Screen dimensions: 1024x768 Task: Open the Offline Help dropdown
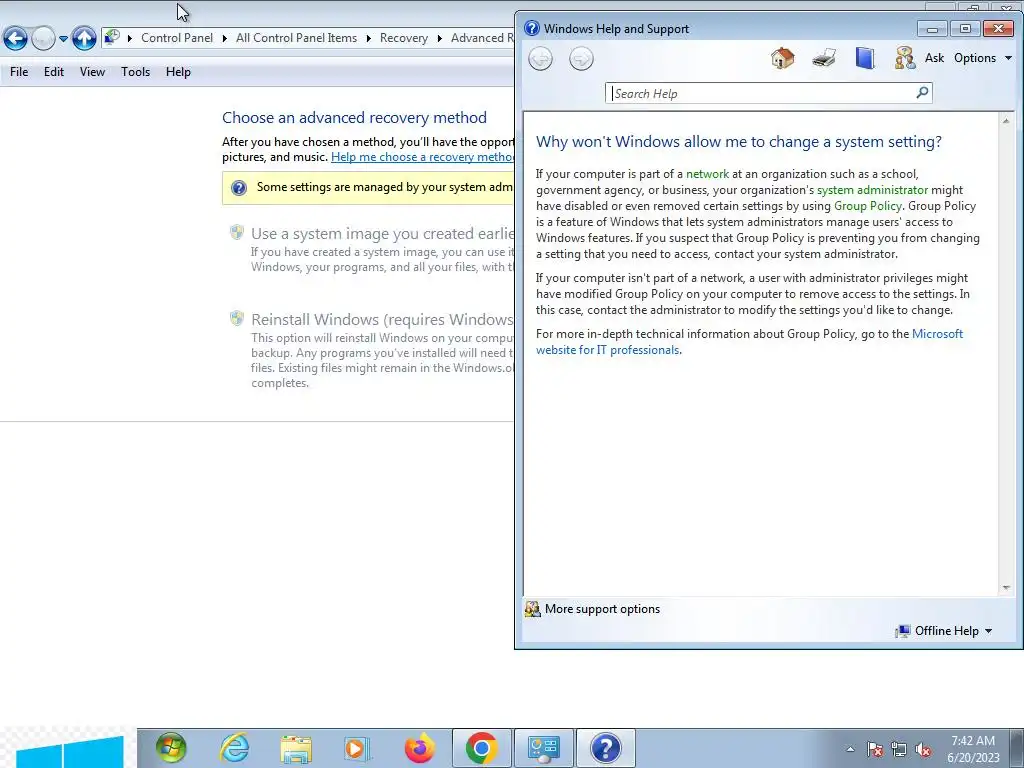pyautogui.click(x=944, y=631)
